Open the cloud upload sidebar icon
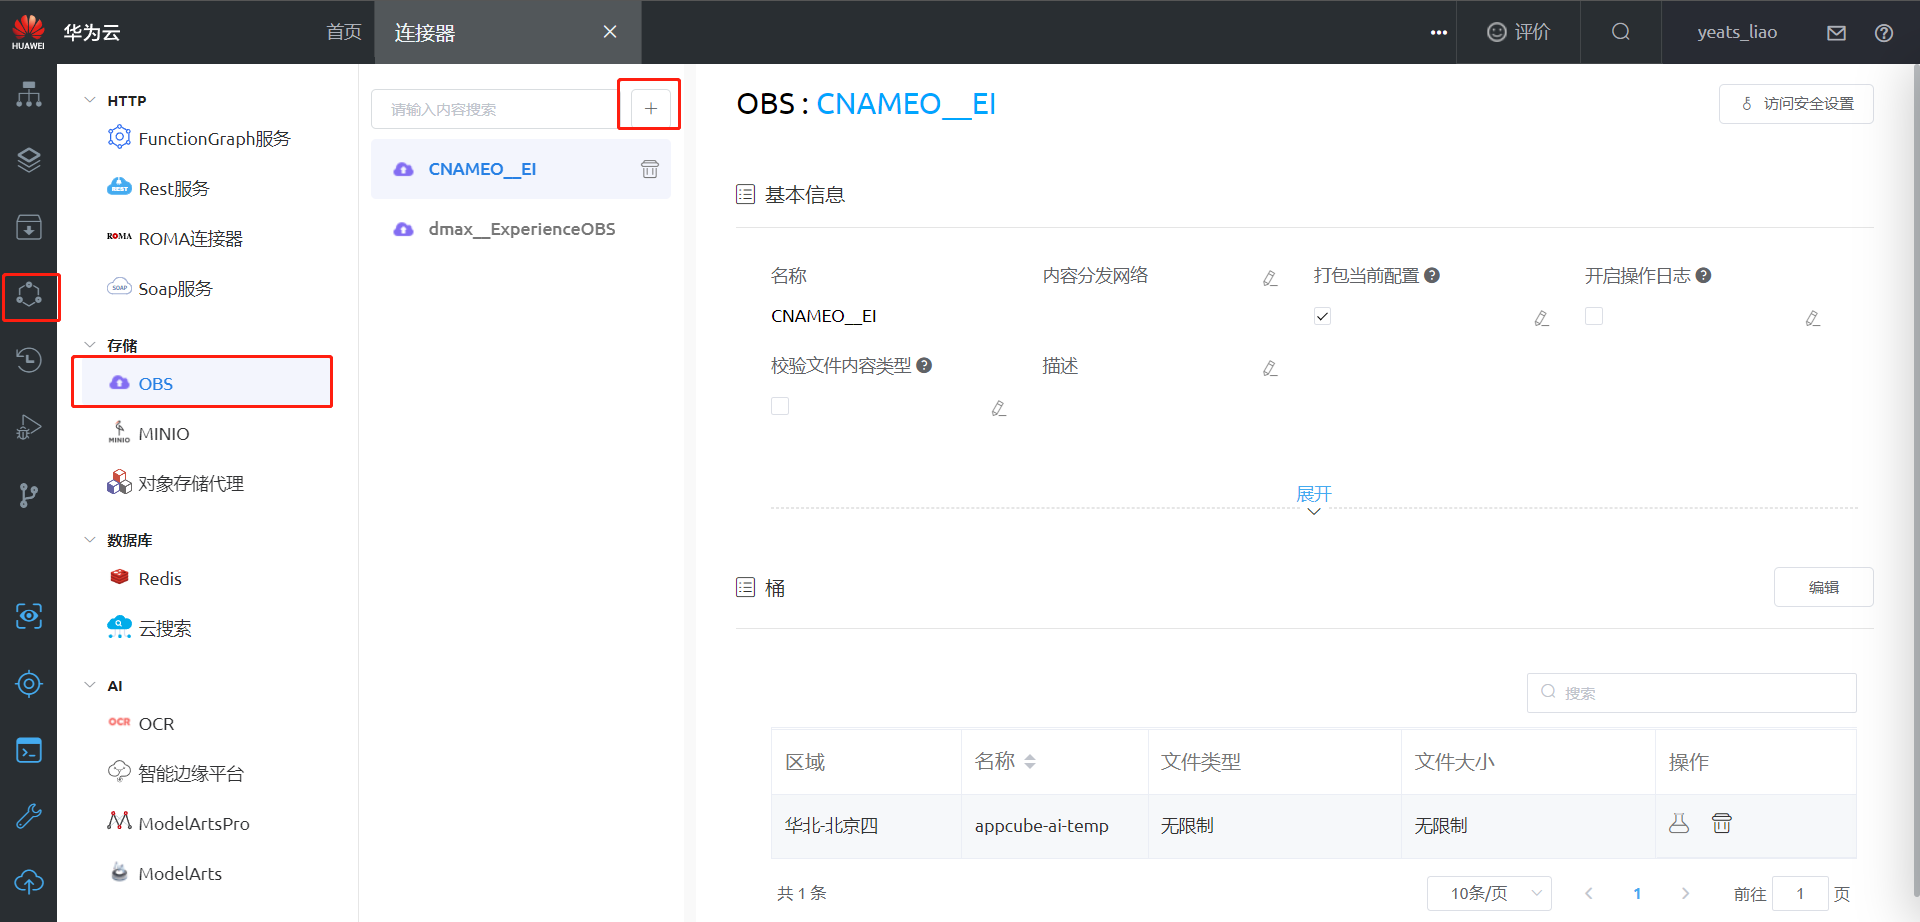This screenshot has height=922, width=1920. 29,882
